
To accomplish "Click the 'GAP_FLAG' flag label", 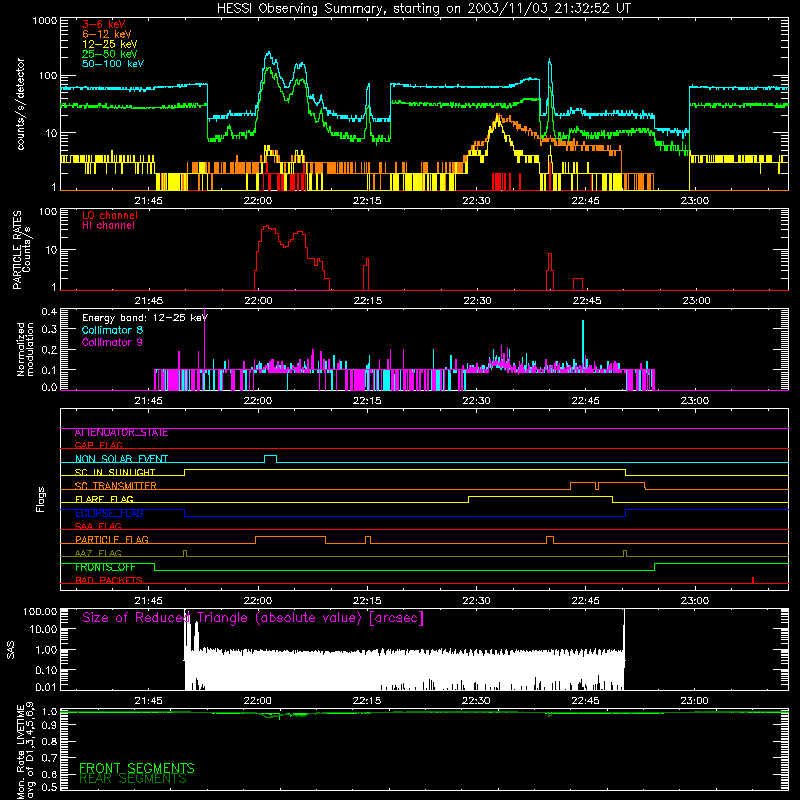I will point(98,445).
